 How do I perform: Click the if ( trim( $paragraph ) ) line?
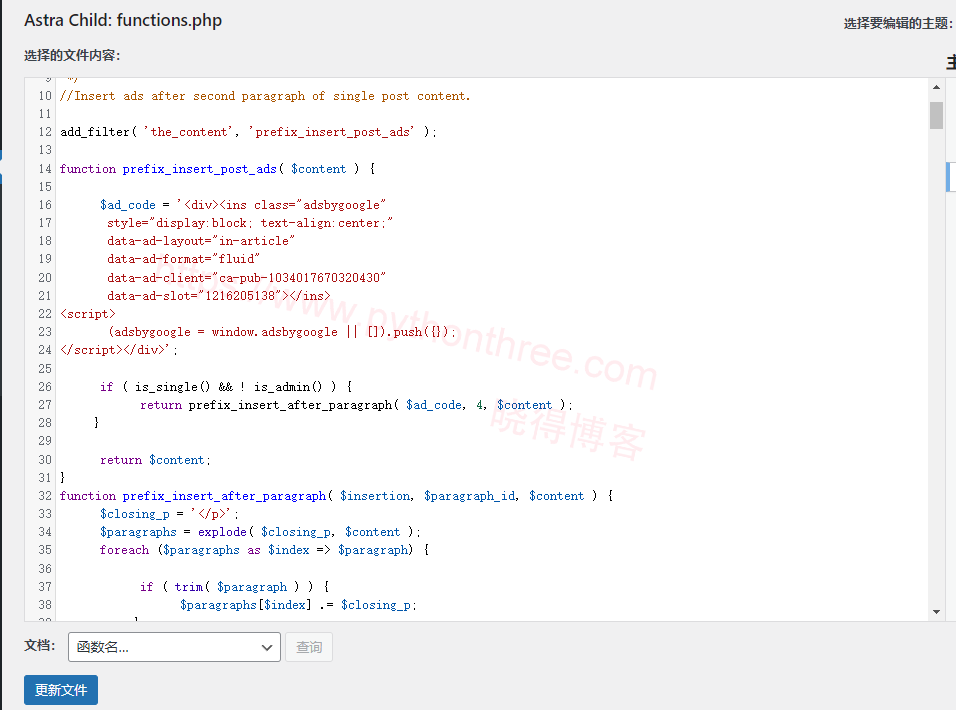pos(235,586)
